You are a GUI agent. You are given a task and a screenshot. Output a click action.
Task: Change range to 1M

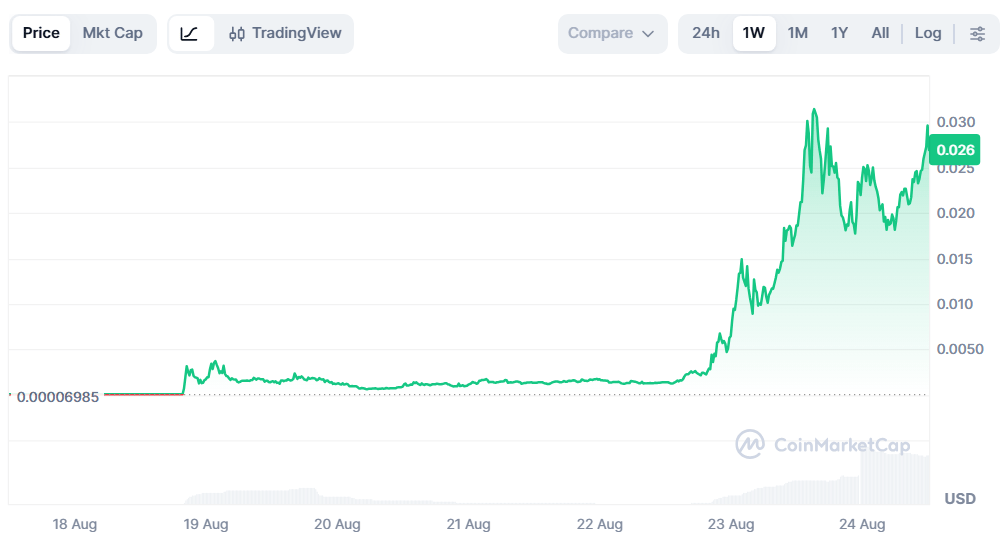tap(797, 33)
